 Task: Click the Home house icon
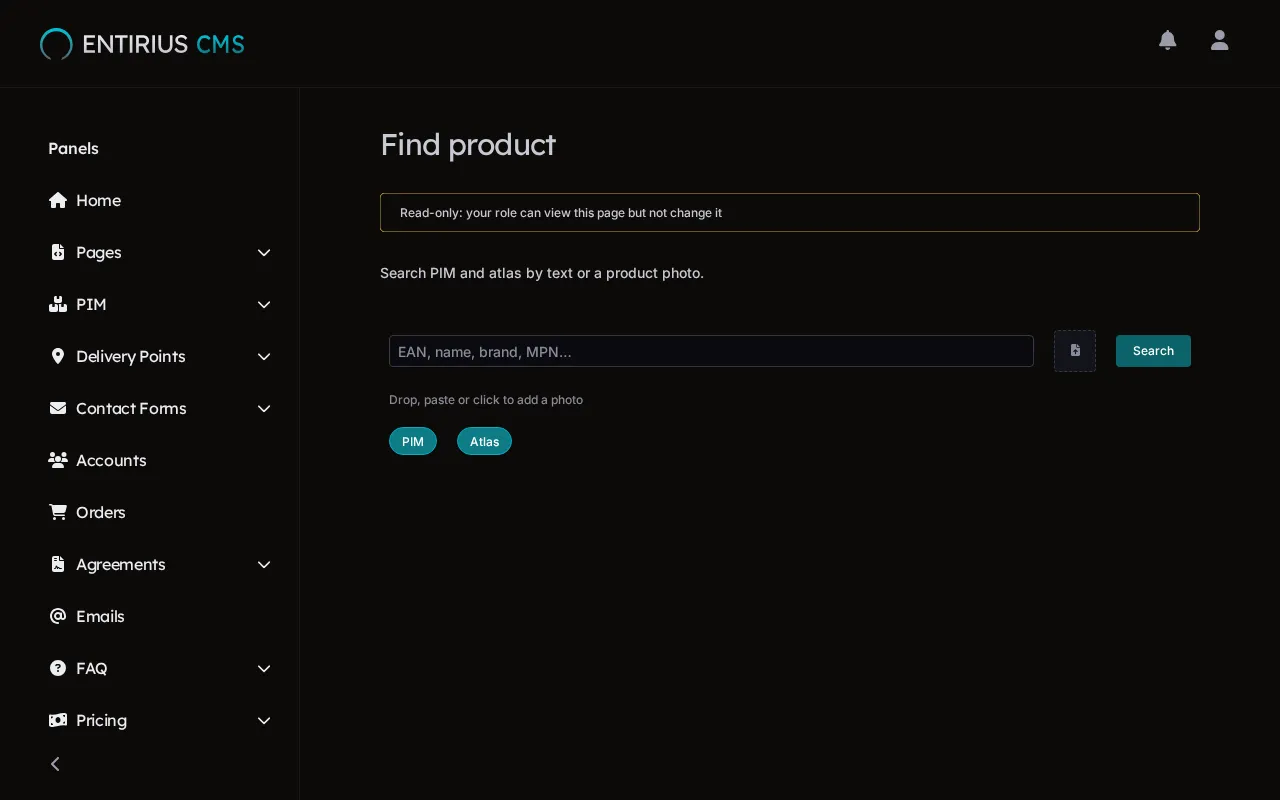[58, 200]
